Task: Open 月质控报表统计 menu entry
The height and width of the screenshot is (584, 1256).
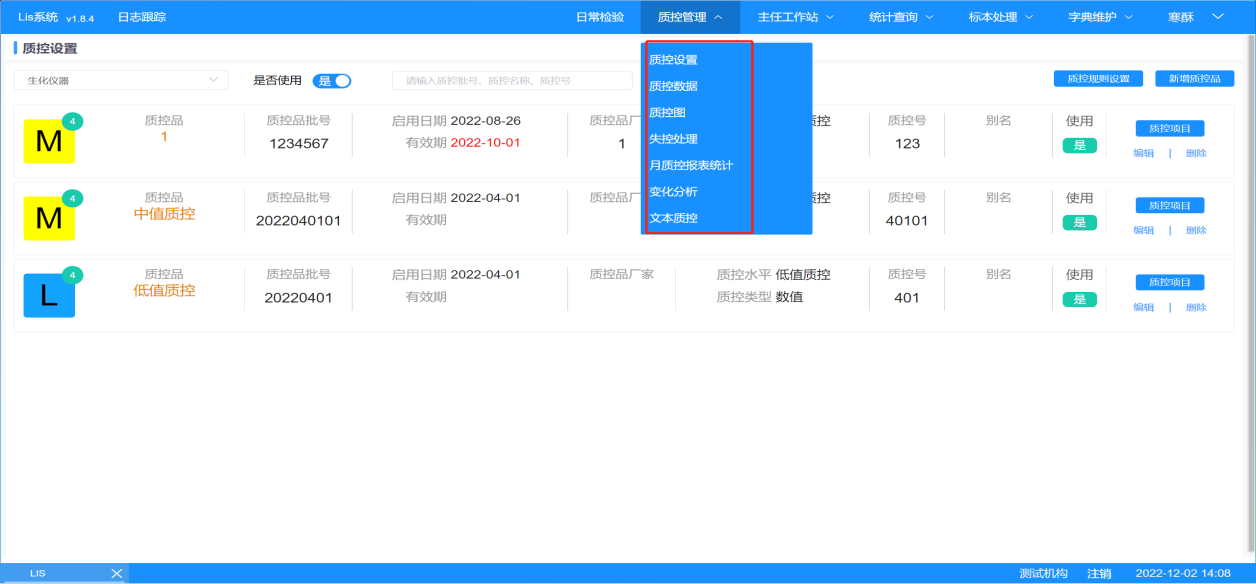Action: point(691,165)
